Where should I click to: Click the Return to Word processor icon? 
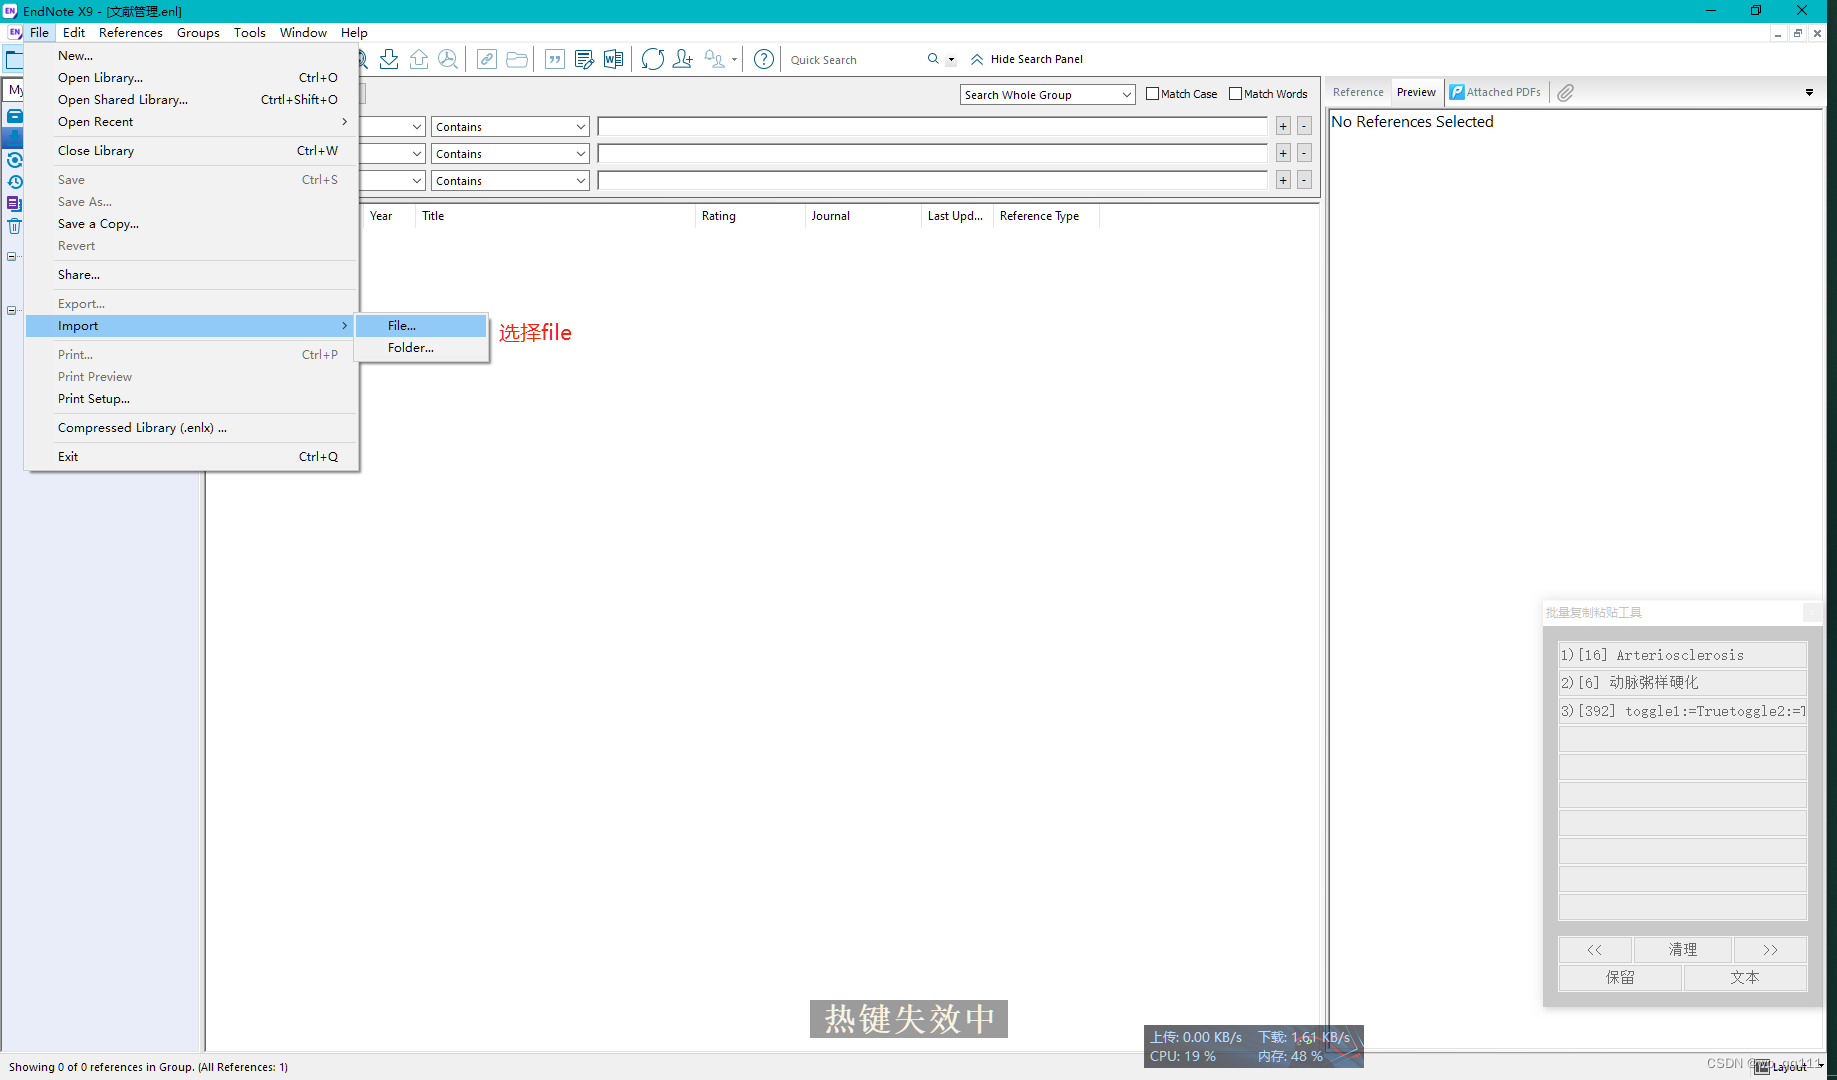pos(613,59)
